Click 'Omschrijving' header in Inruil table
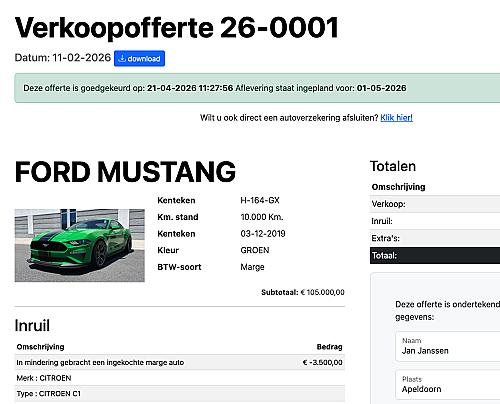This screenshot has width=500, height=404. tap(40, 347)
